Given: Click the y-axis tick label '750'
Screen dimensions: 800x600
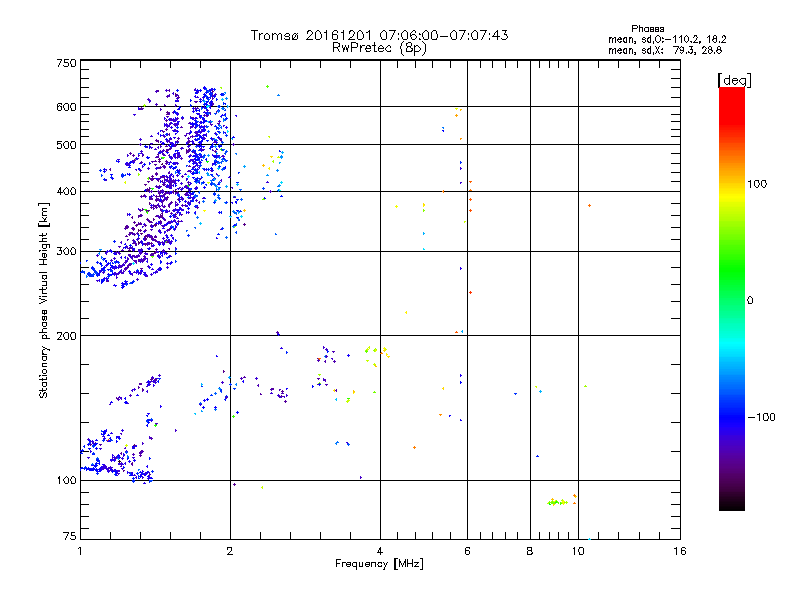Looking at the screenshot, I should pos(66,63).
